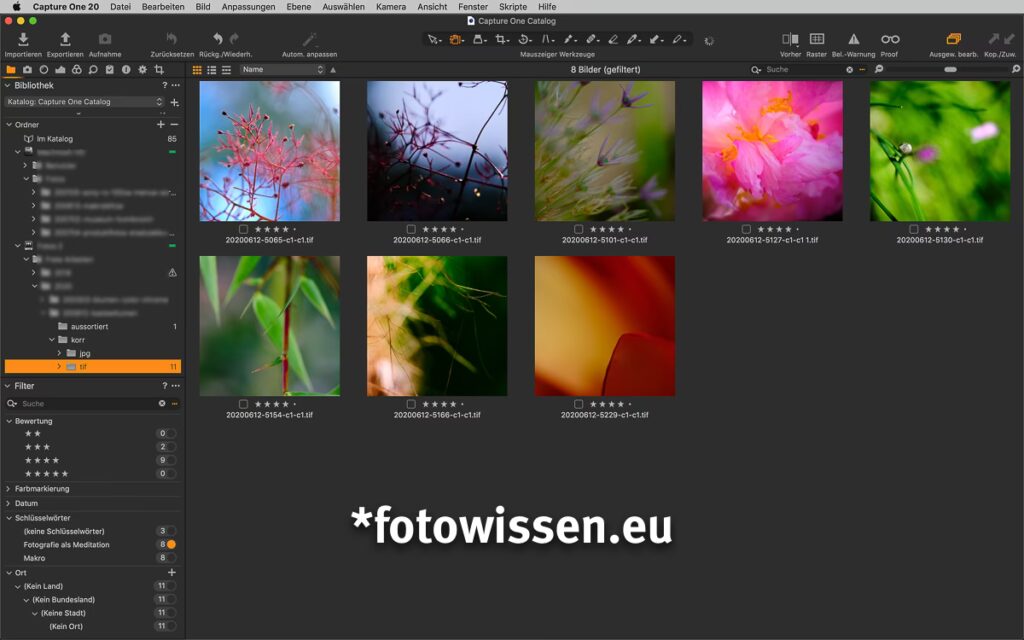The height and width of the screenshot is (640, 1024).
Task: Click the Vorher before-view icon
Action: pyautogui.click(x=790, y=39)
